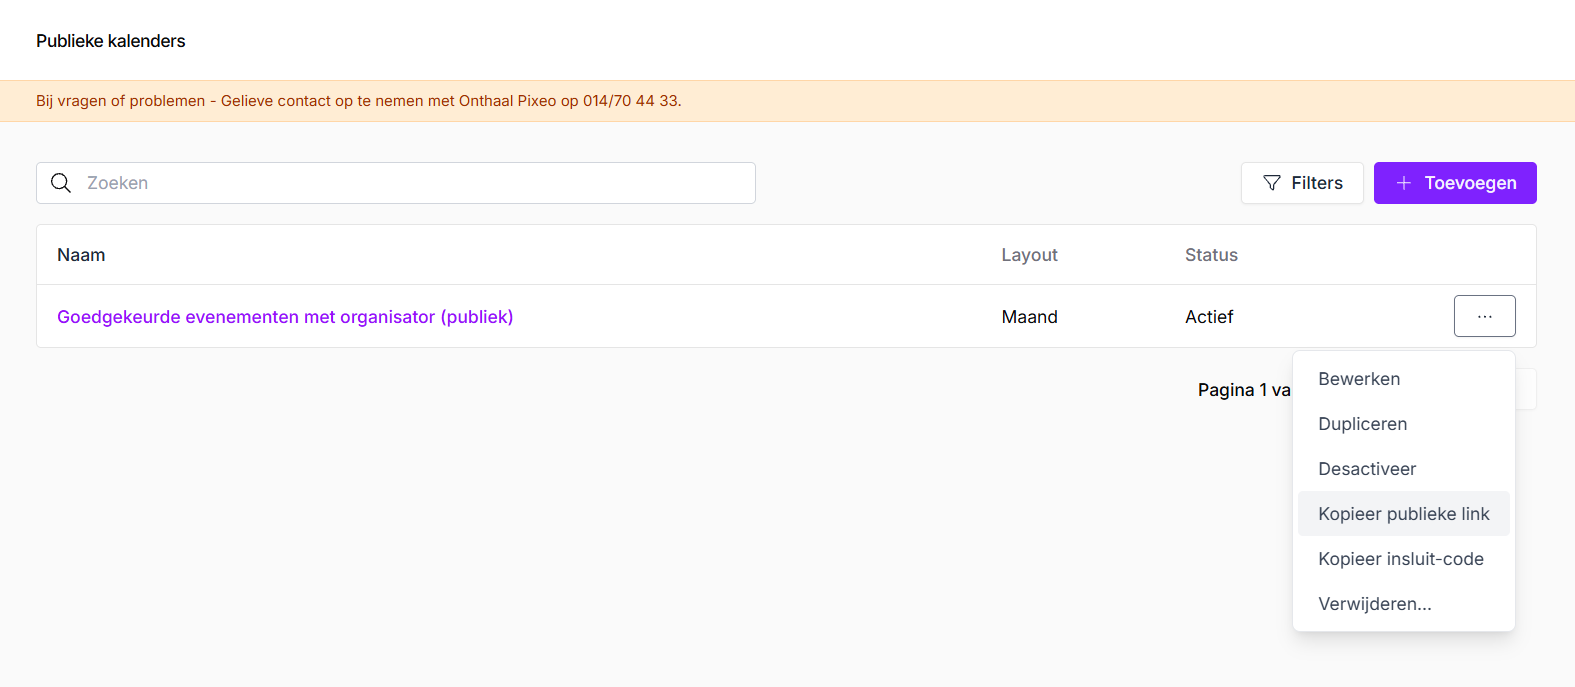Click the Publieke kalenders page title
This screenshot has height=687, width=1575.
[x=111, y=41]
